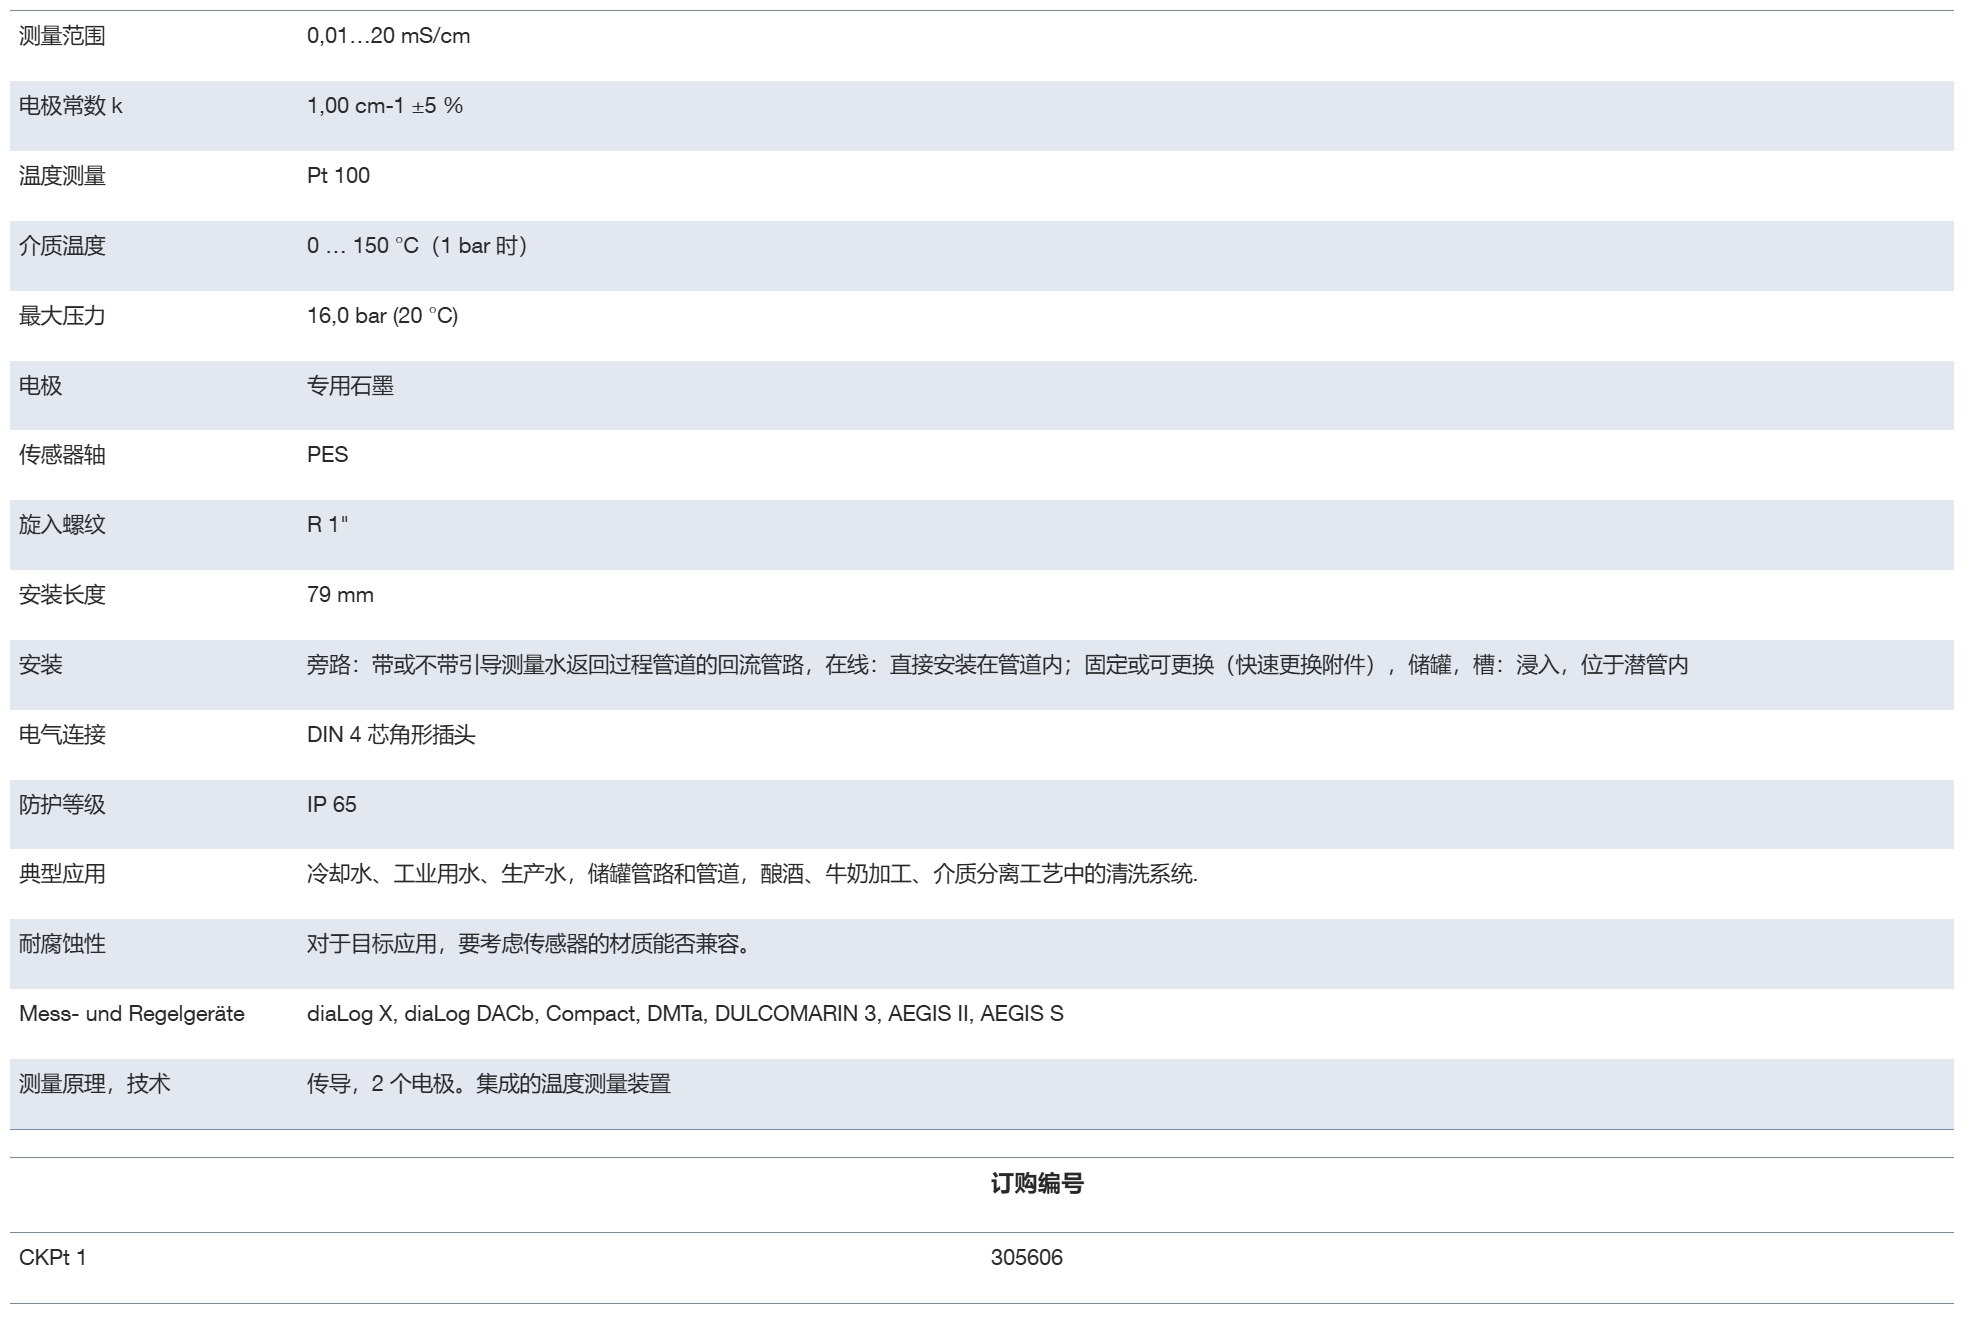Screen dimensions: 1983x1319
Task: Click the value 0,01…20 mS/cm
Action: (x=388, y=36)
